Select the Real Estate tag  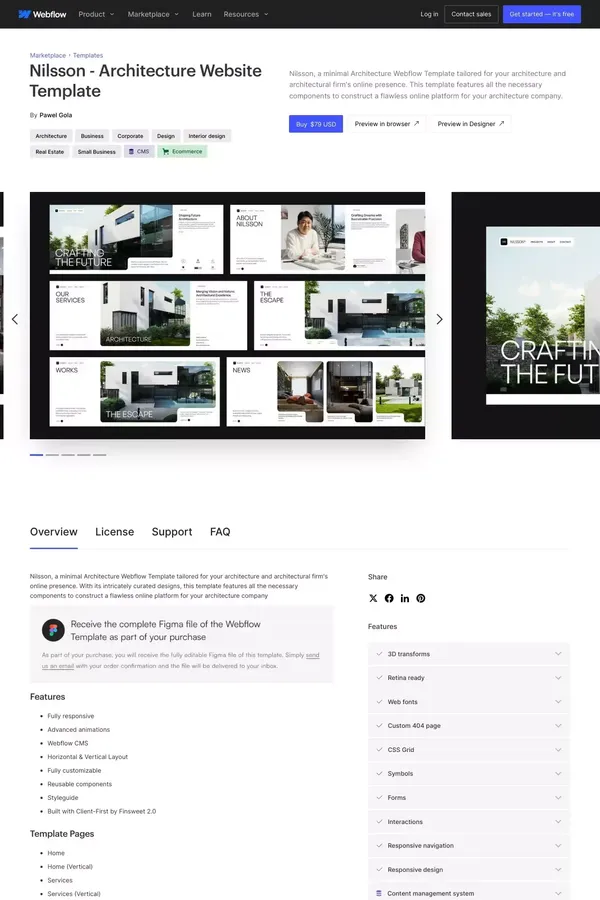[49, 152]
